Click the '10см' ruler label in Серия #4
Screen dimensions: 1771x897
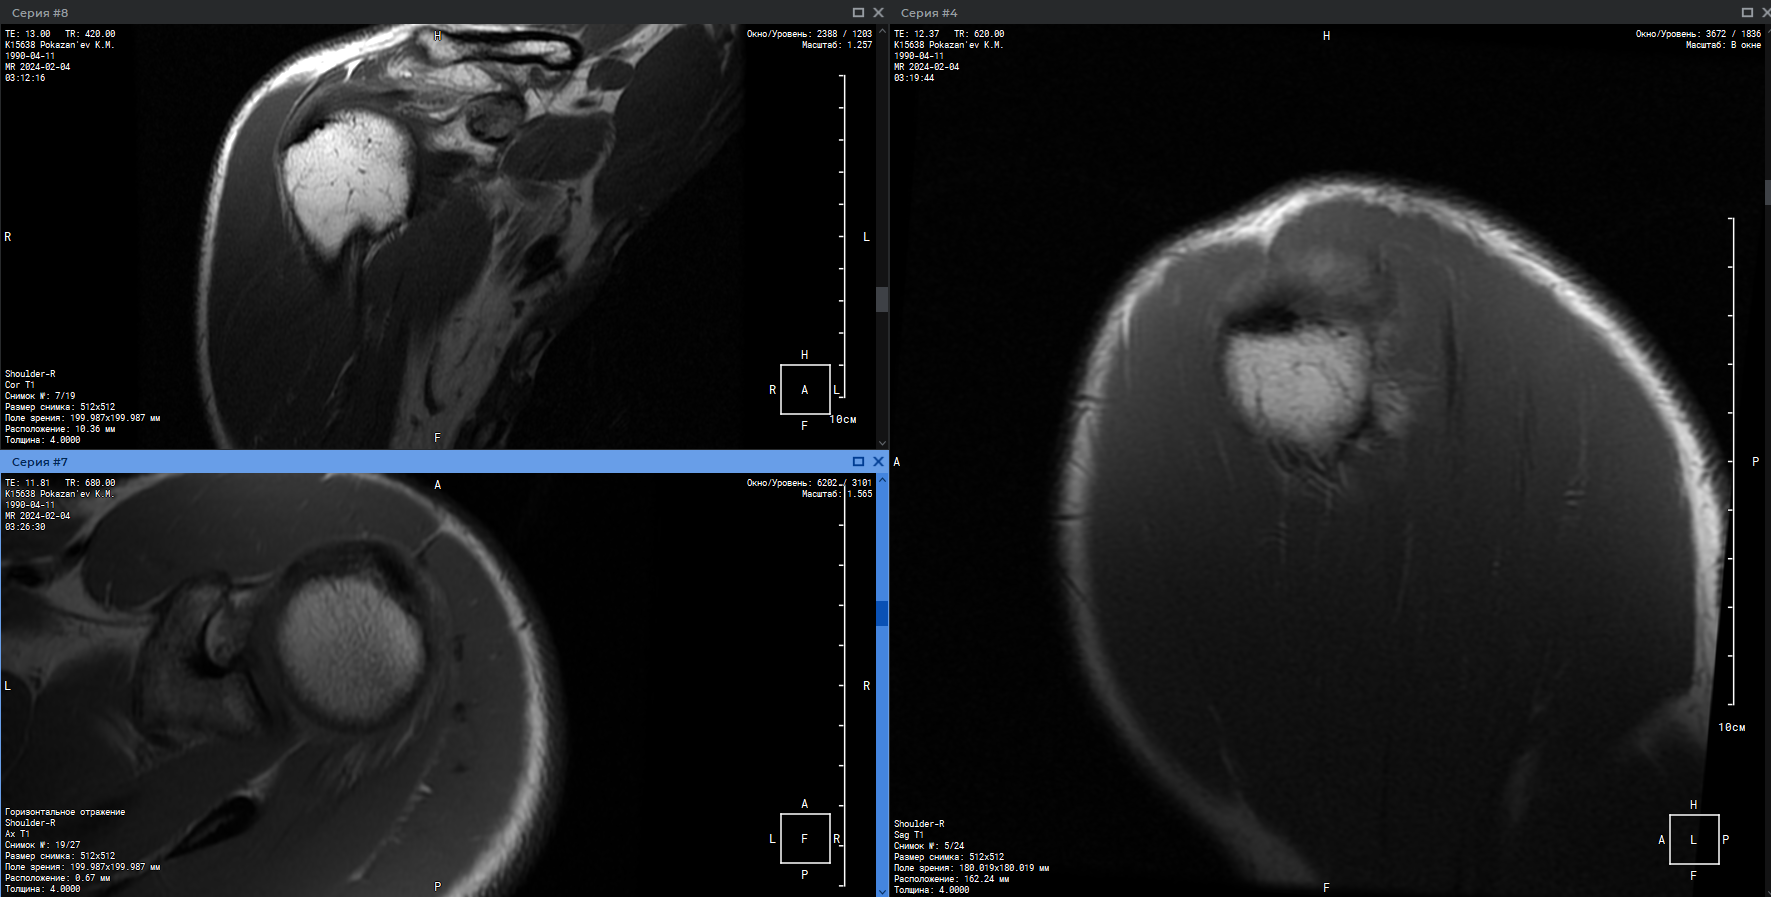(x=1732, y=728)
